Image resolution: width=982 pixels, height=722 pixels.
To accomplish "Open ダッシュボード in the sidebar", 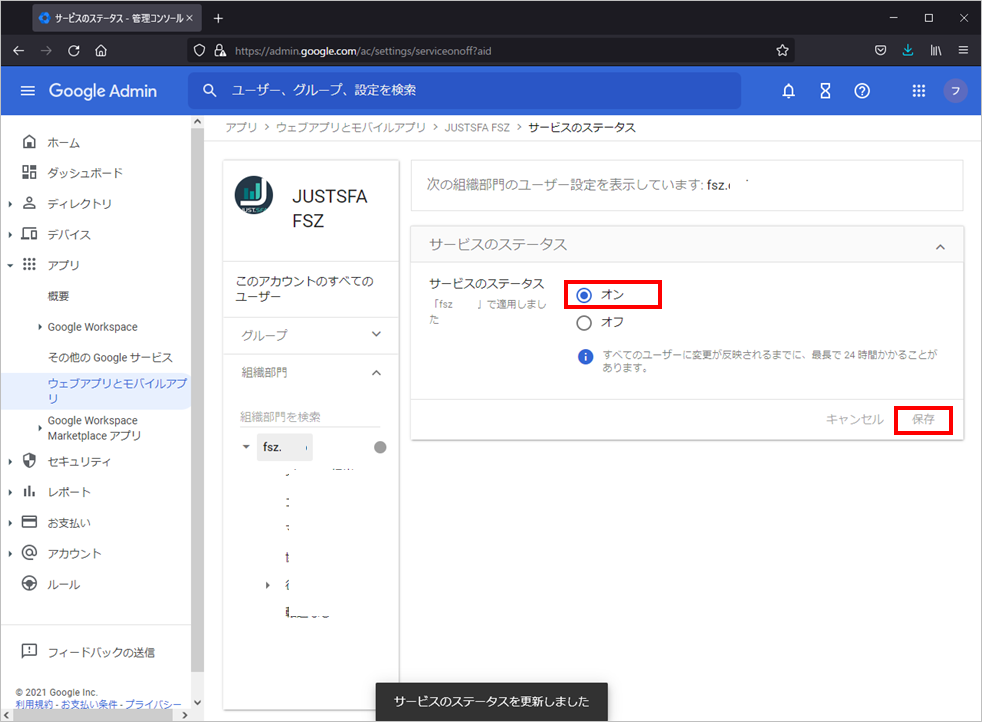I will 85,173.
